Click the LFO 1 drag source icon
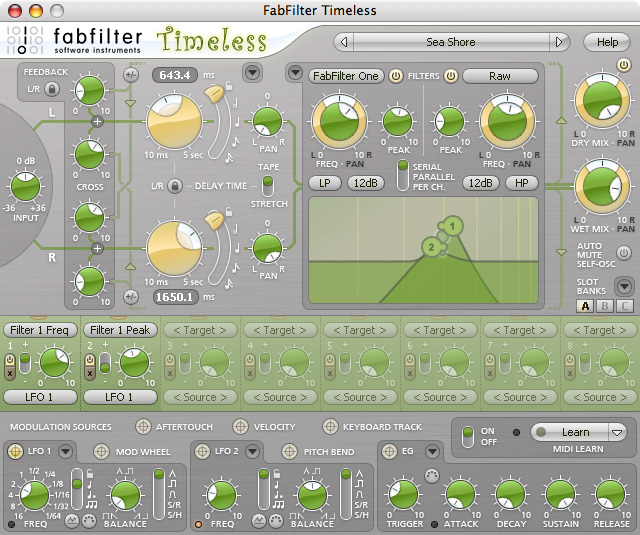Screen dimensions: 640x535 pyautogui.click(x=15, y=451)
